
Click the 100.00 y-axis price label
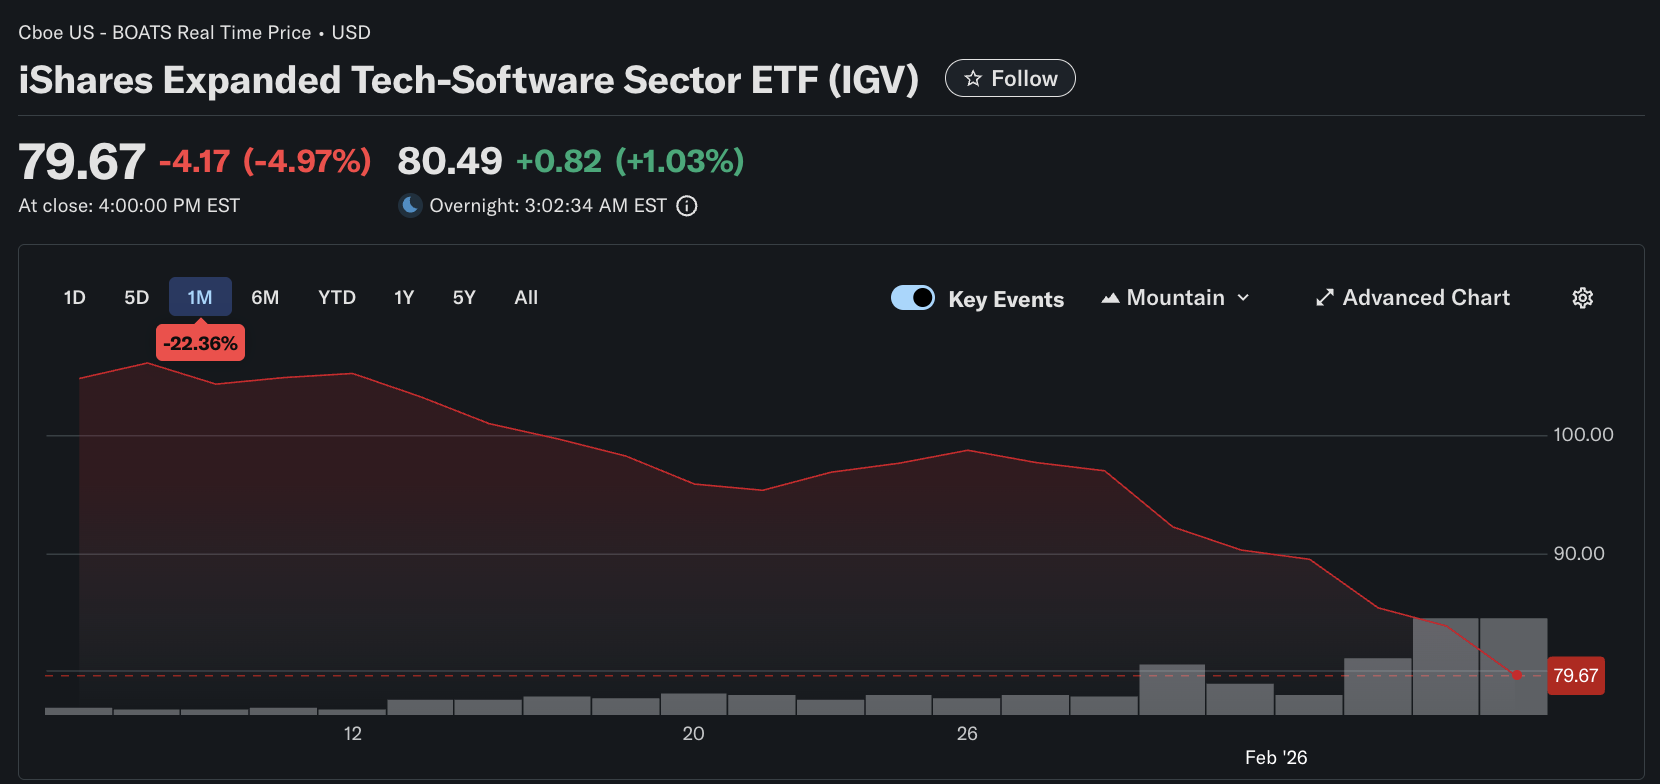(x=1583, y=435)
